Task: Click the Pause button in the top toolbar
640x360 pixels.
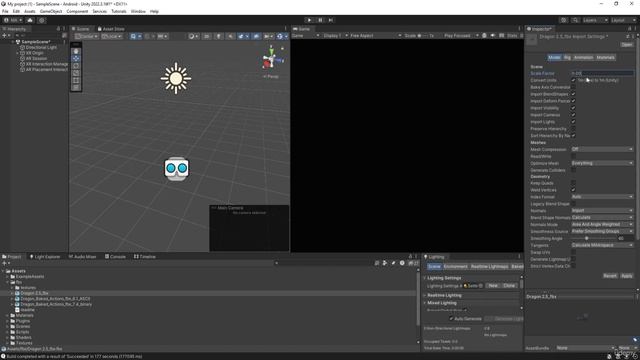Action: [x=320, y=20]
